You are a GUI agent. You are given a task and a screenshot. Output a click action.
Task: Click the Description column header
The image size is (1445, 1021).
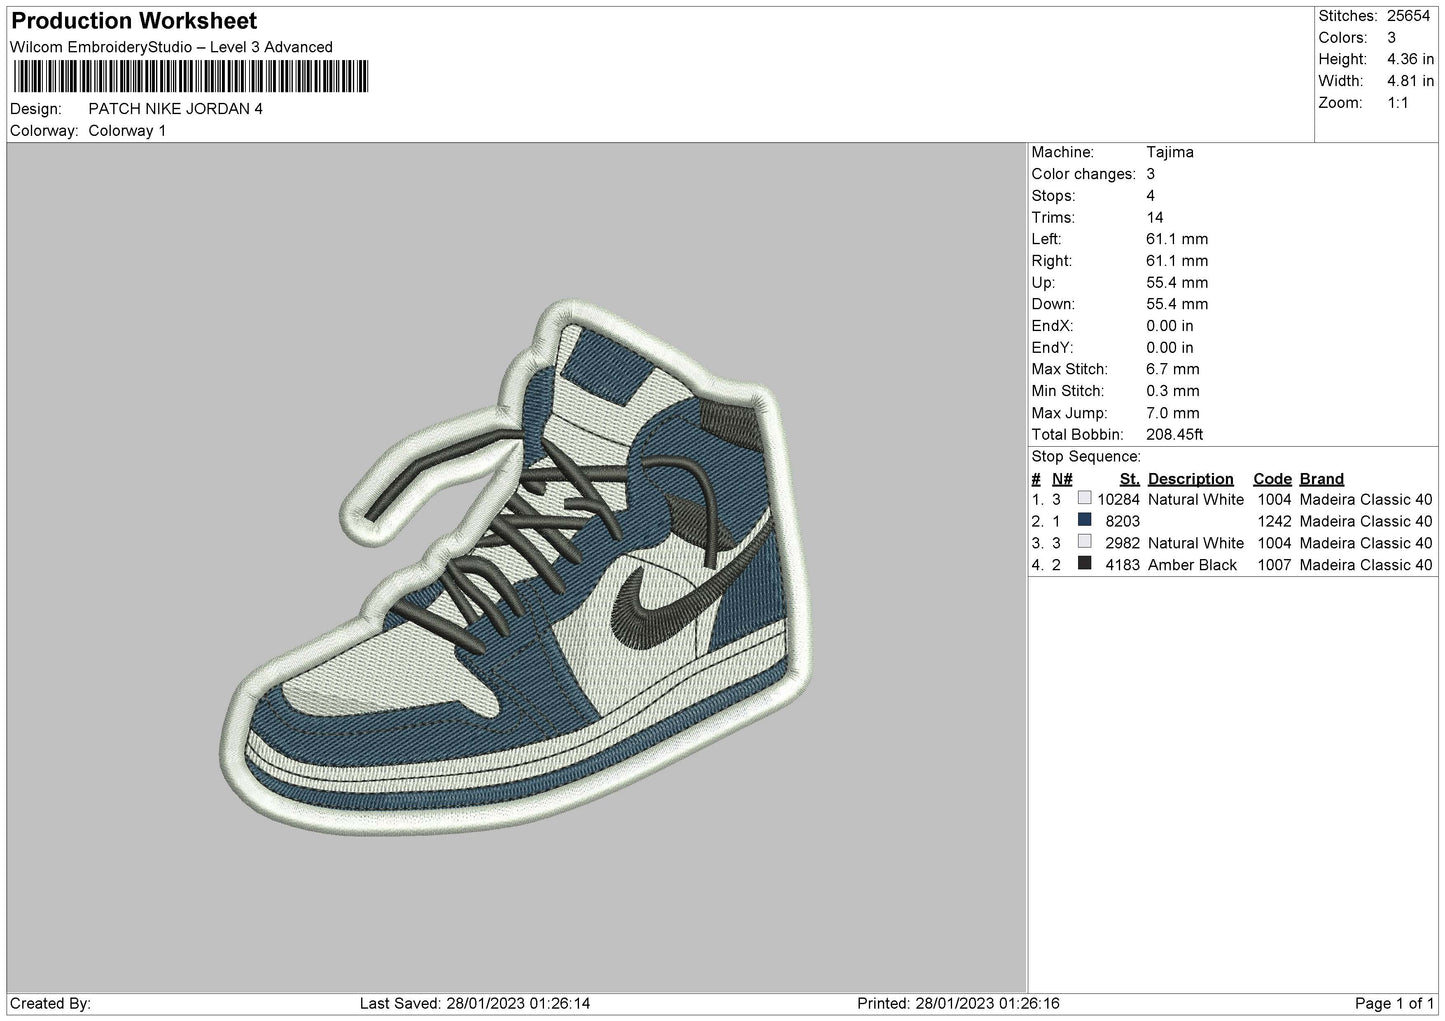pyautogui.click(x=1191, y=479)
